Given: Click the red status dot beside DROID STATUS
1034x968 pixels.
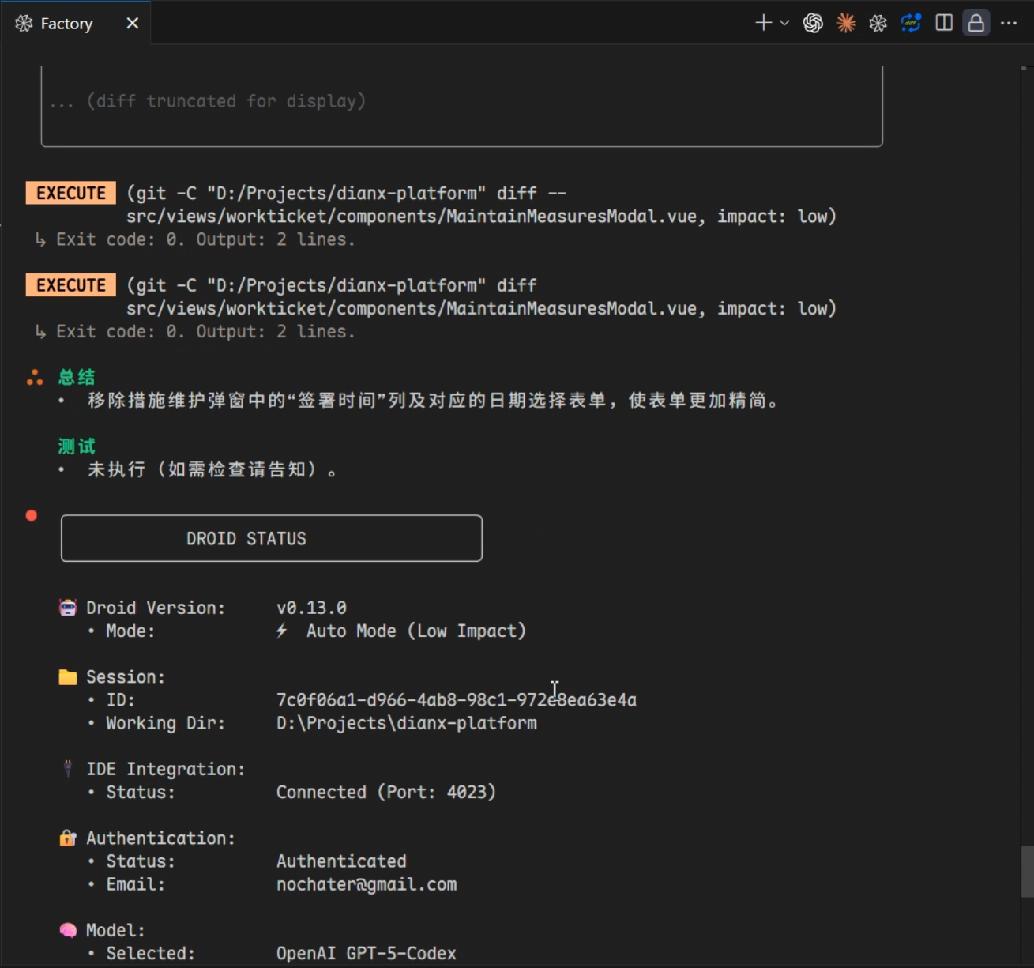Looking at the screenshot, I should (x=31, y=516).
